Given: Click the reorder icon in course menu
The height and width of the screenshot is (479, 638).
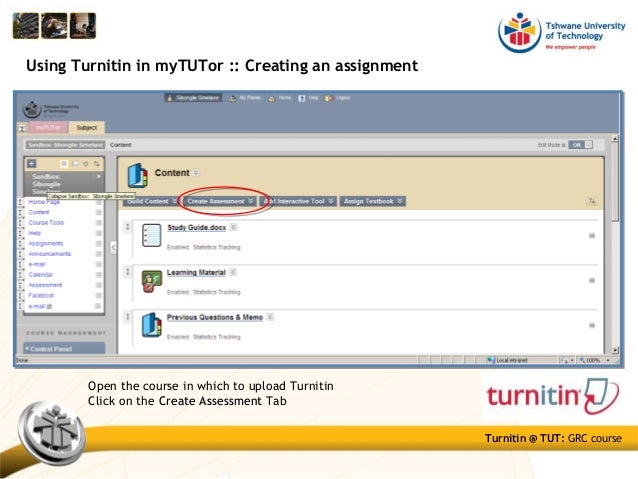Looking at the screenshot, I should [x=96, y=164].
